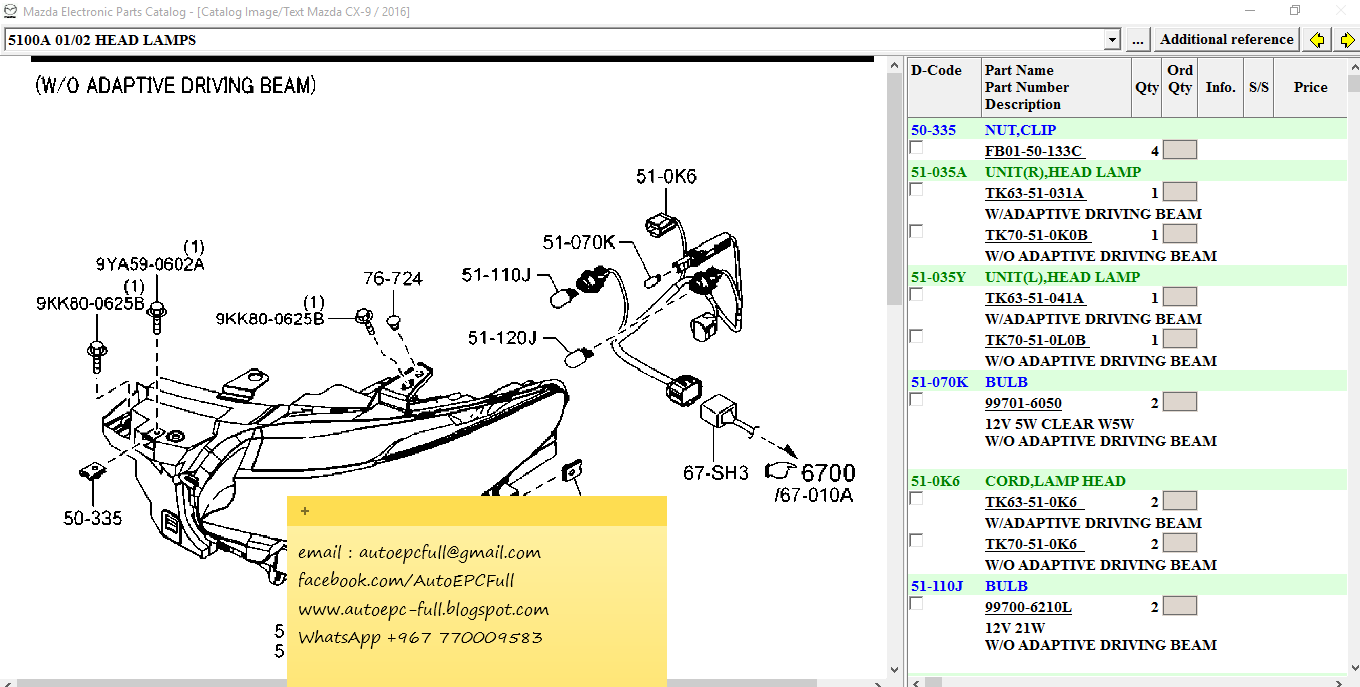The width and height of the screenshot is (1360, 687).
Task: Open part number link FB01-50-133C
Action: [1033, 151]
